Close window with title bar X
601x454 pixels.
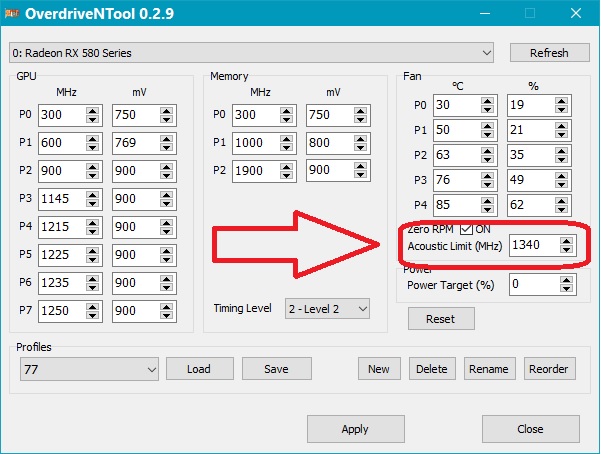coord(576,13)
